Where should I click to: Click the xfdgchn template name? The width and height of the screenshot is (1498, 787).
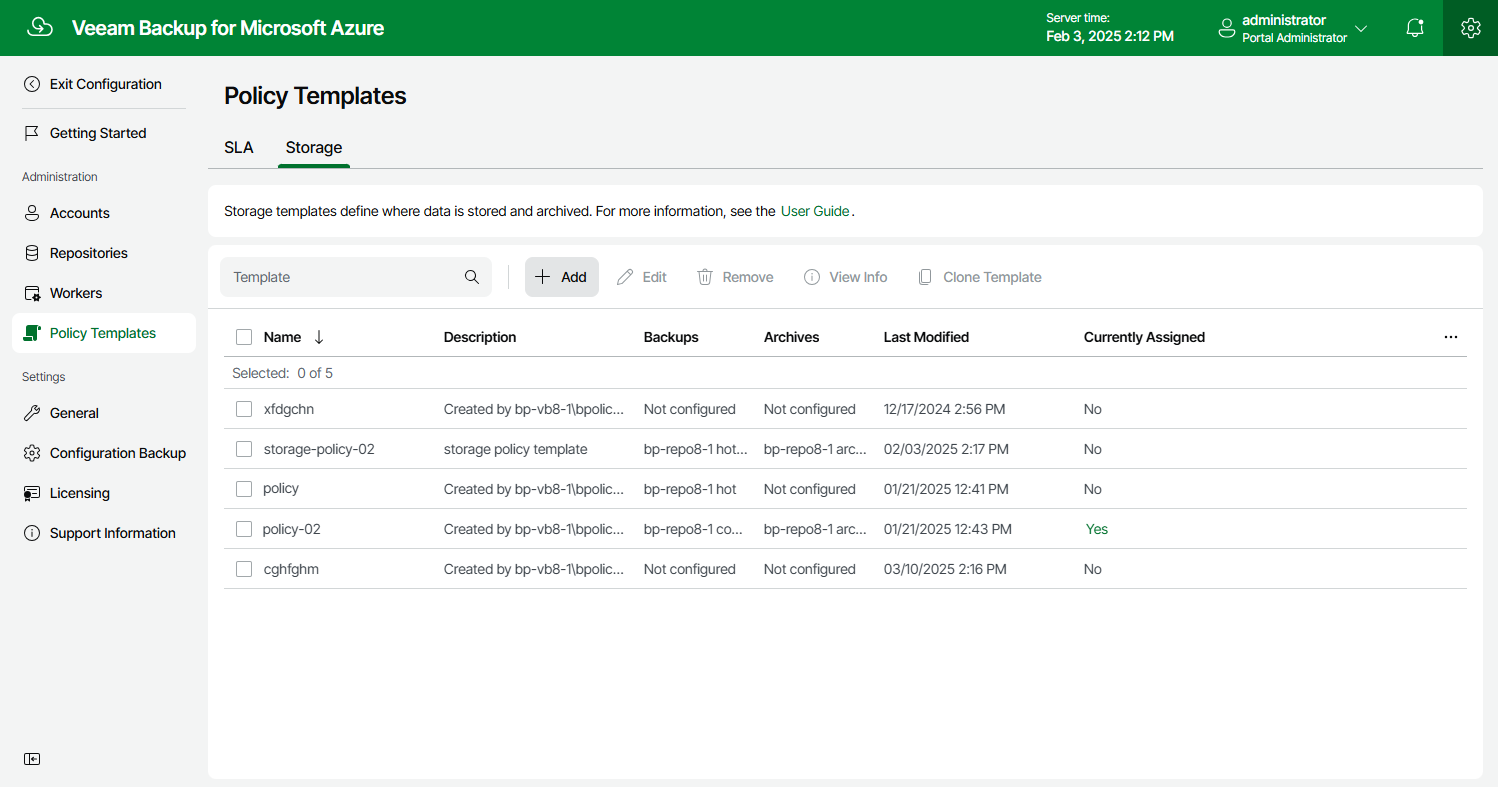pos(289,409)
